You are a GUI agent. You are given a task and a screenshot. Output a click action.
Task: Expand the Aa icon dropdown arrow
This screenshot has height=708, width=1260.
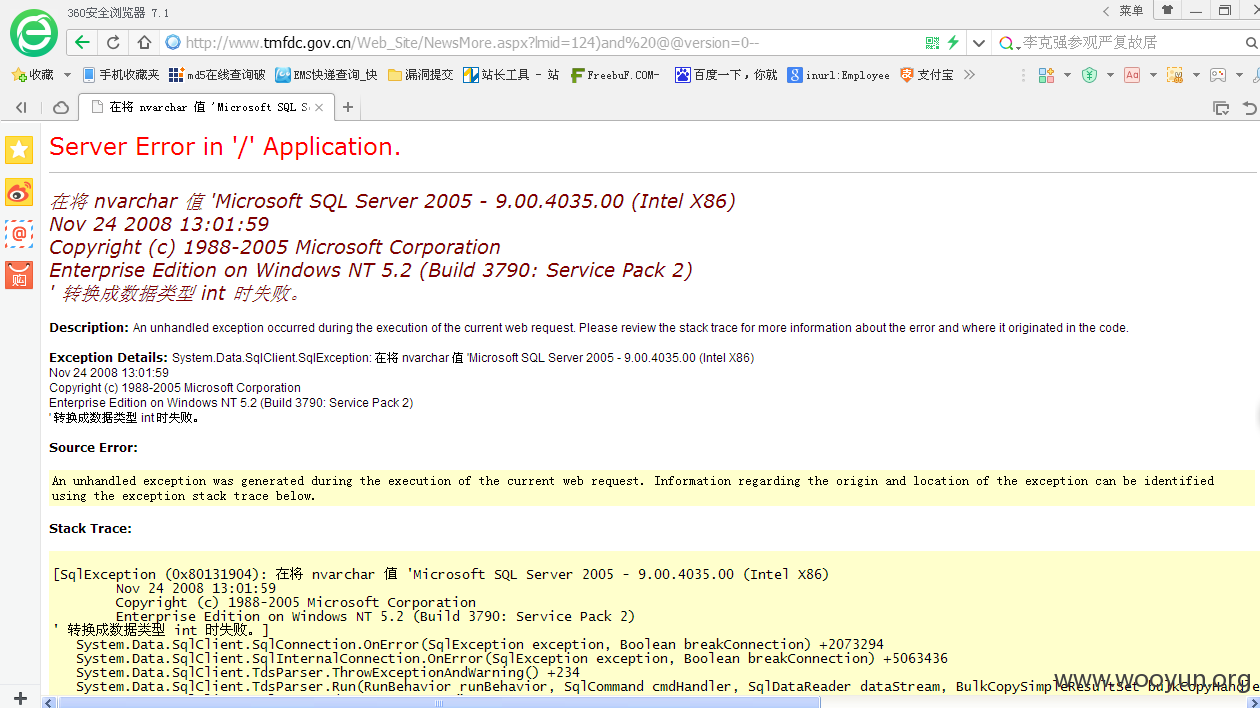[1153, 75]
